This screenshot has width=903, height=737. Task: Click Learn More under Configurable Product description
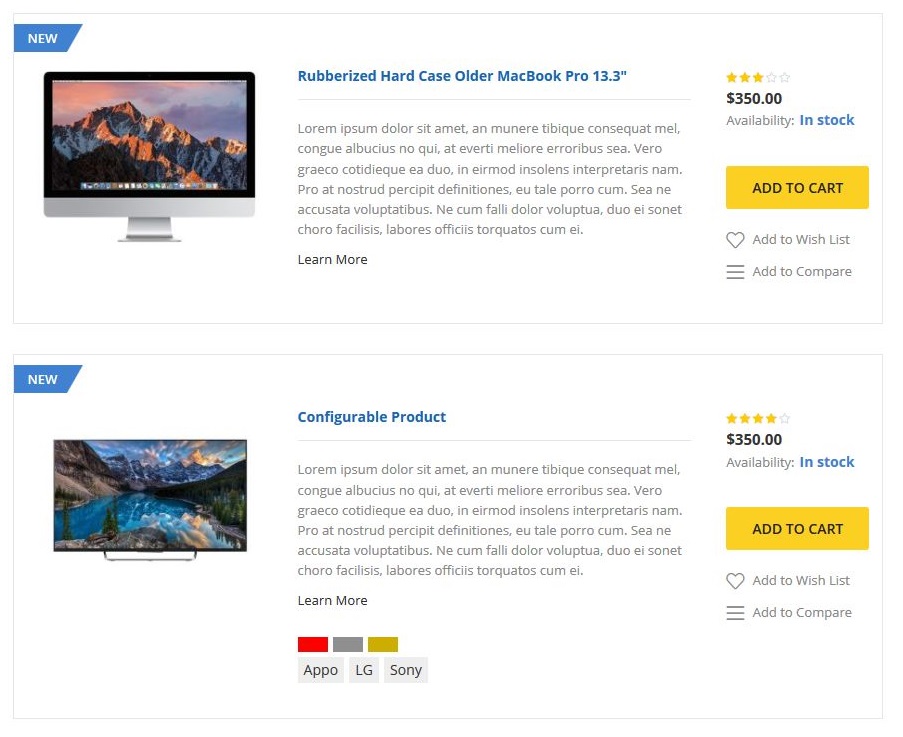click(x=332, y=601)
